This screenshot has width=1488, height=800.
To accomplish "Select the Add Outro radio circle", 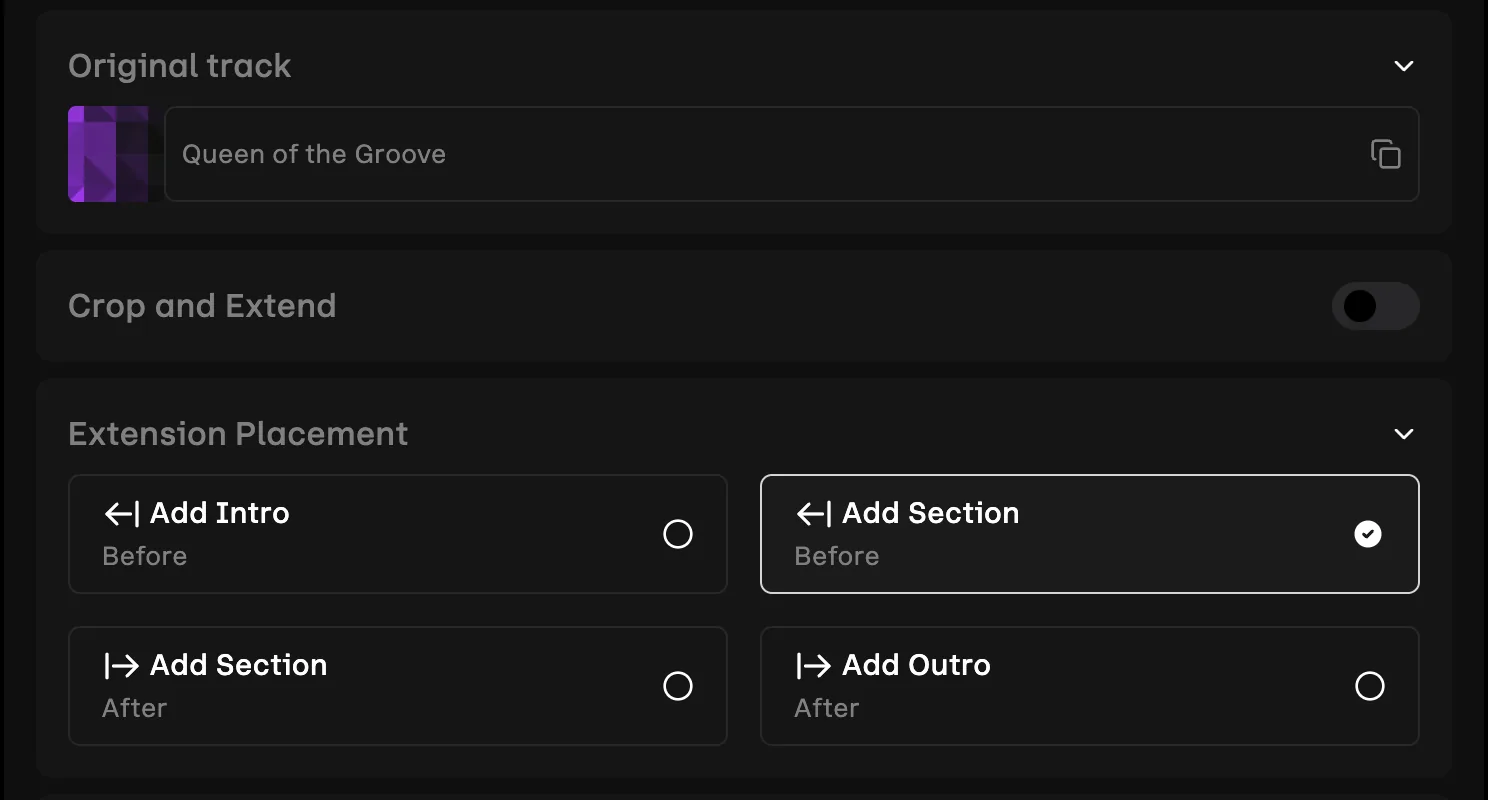I will (x=1370, y=686).
